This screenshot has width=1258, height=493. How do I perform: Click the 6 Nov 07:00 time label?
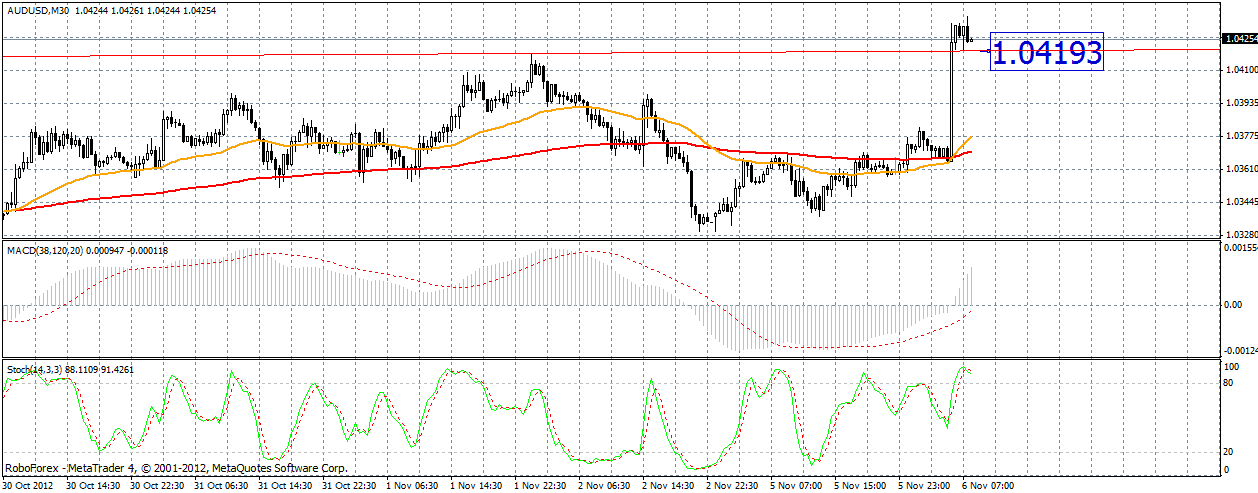click(x=987, y=485)
